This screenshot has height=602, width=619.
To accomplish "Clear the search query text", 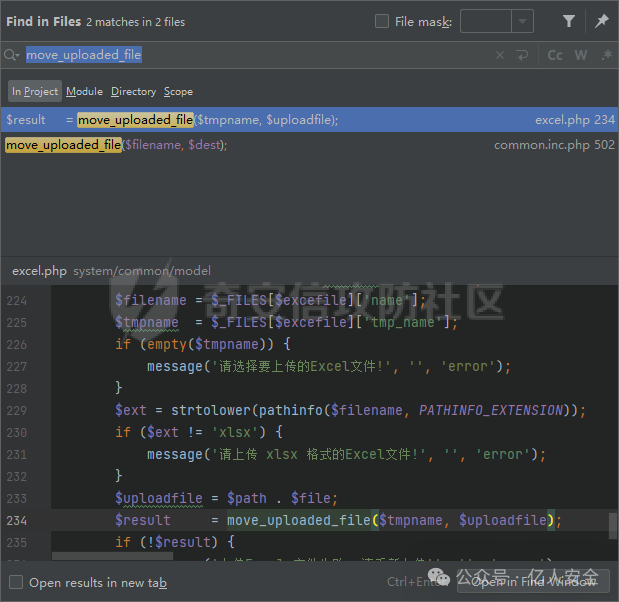I will 500,55.
